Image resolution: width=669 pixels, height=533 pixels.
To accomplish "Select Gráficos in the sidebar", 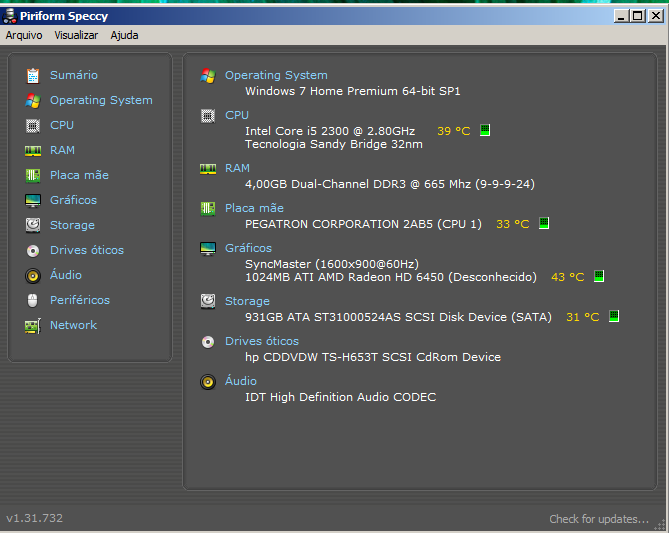I will [73, 200].
